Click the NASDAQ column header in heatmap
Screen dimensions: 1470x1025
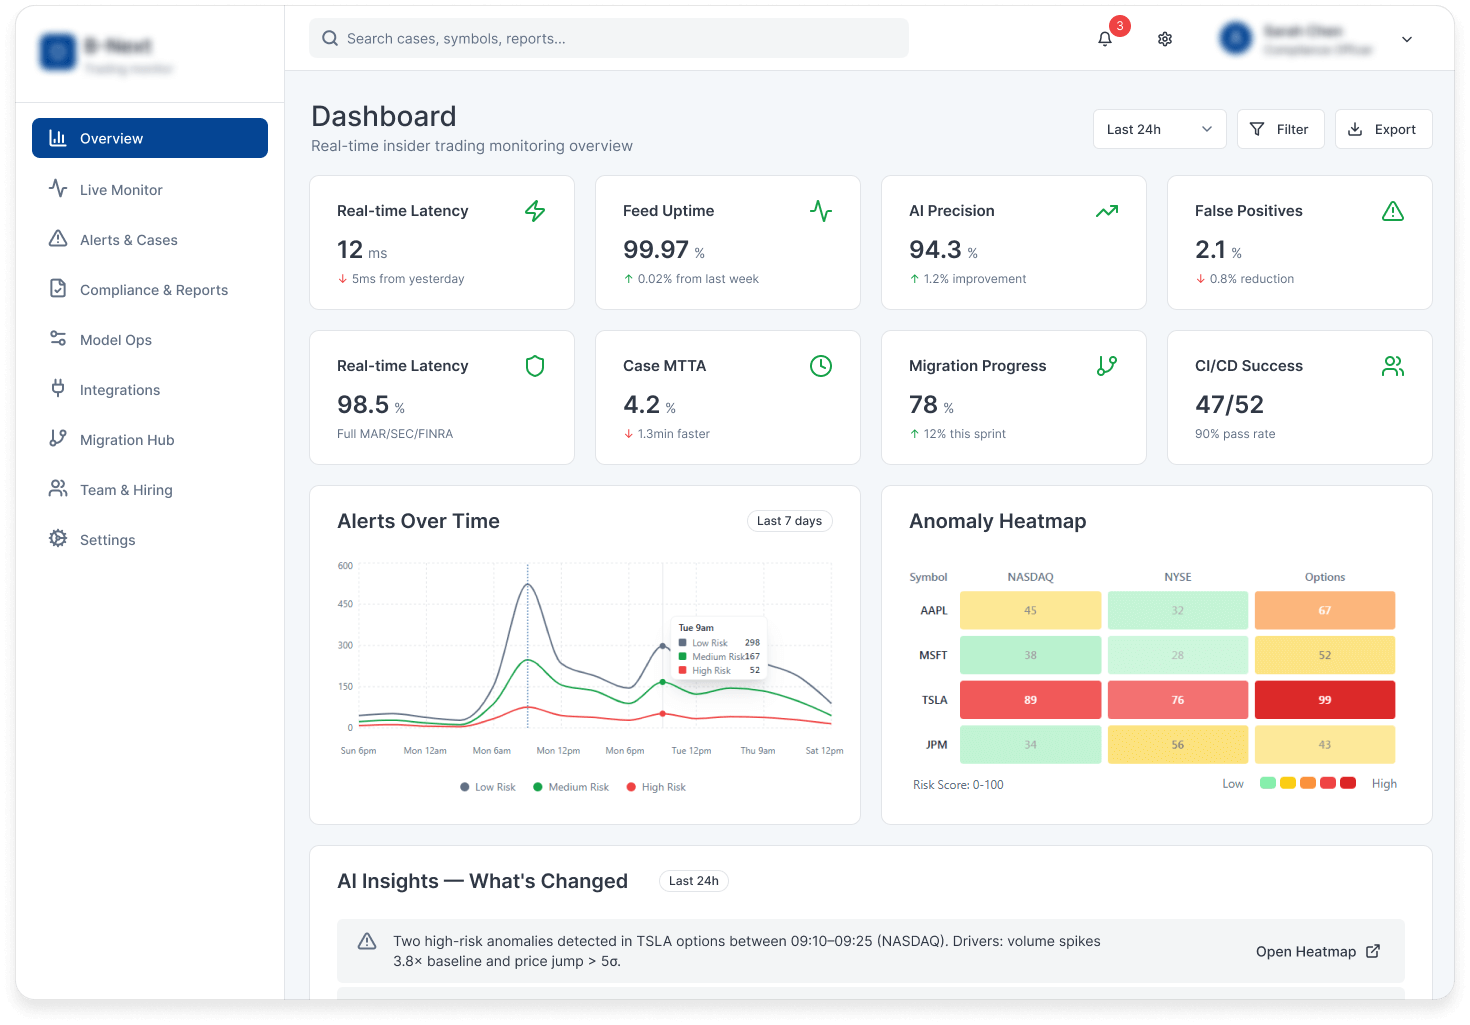point(1030,577)
